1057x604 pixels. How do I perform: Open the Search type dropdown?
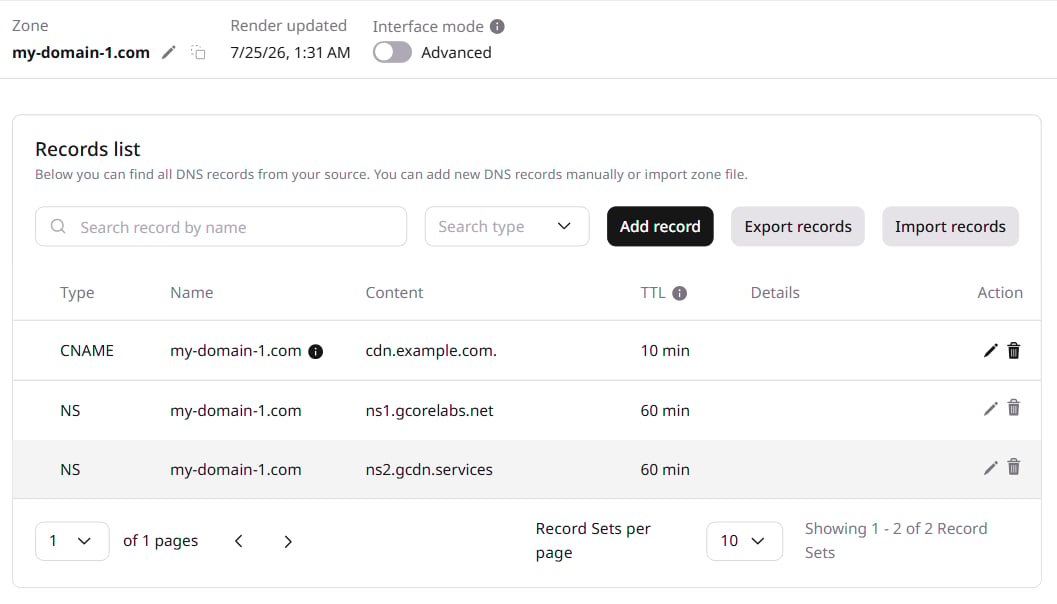pyautogui.click(x=507, y=226)
